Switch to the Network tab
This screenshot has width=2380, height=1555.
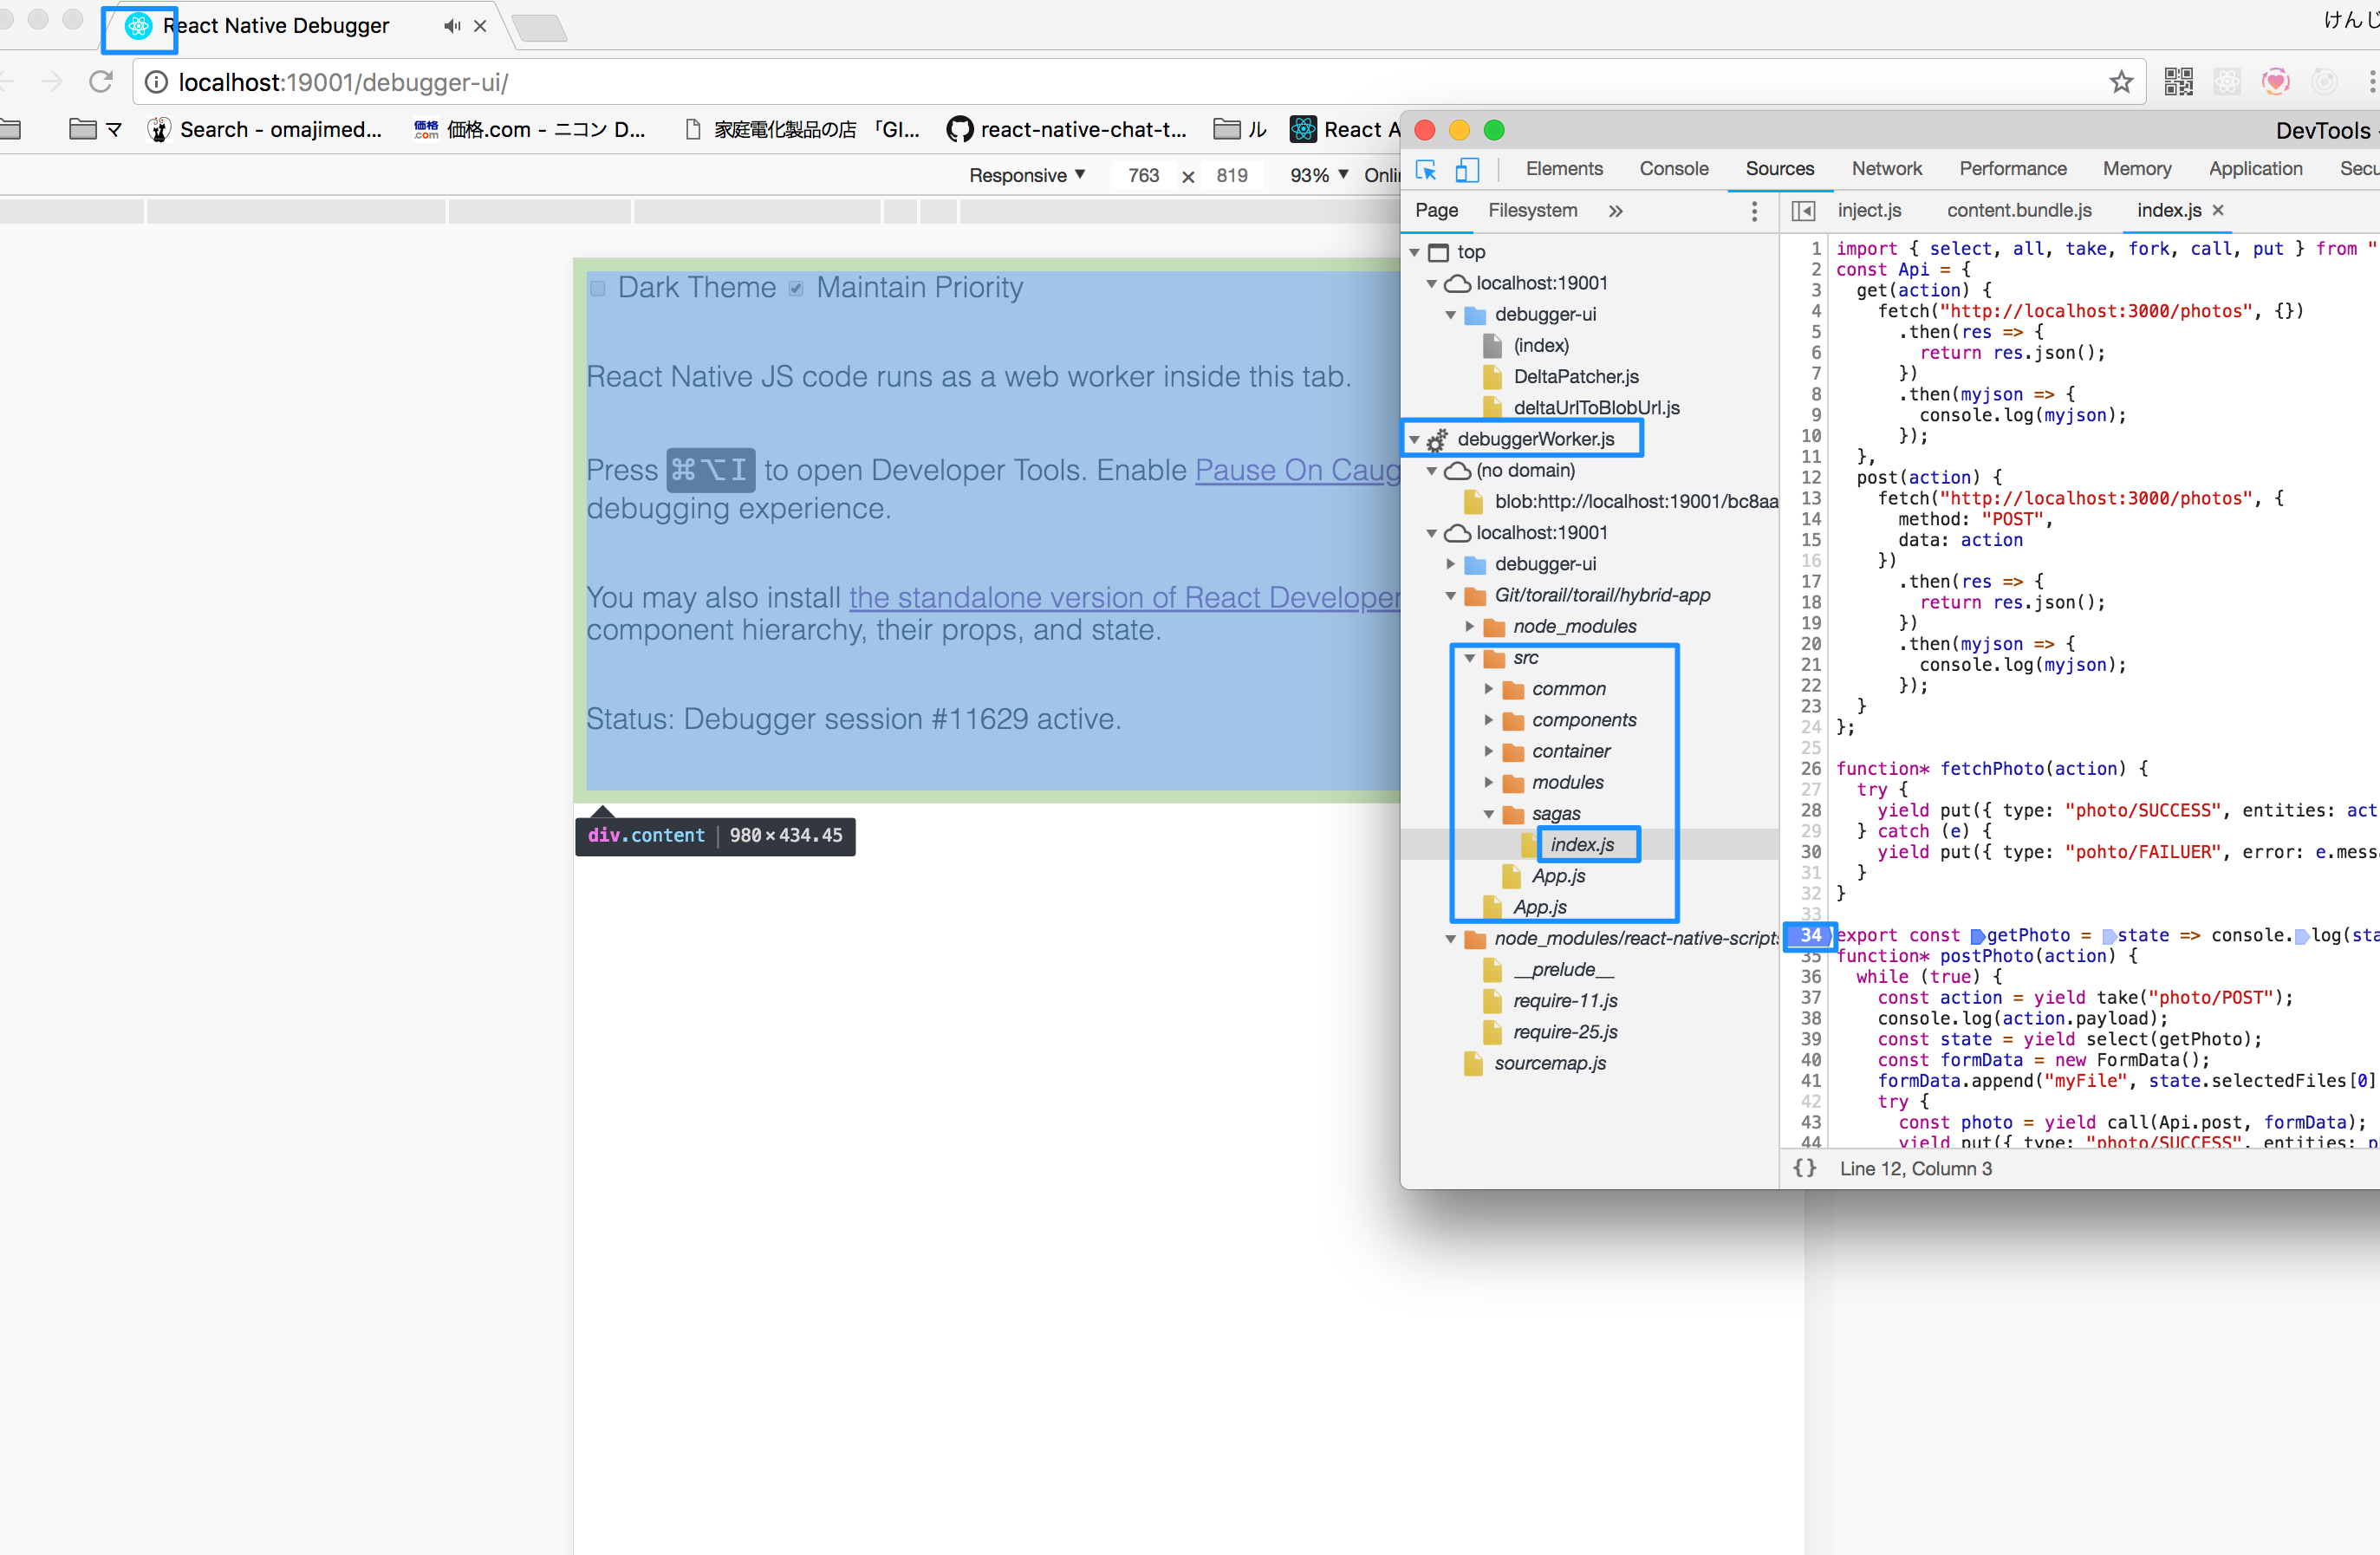pyautogui.click(x=1886, y=169)
